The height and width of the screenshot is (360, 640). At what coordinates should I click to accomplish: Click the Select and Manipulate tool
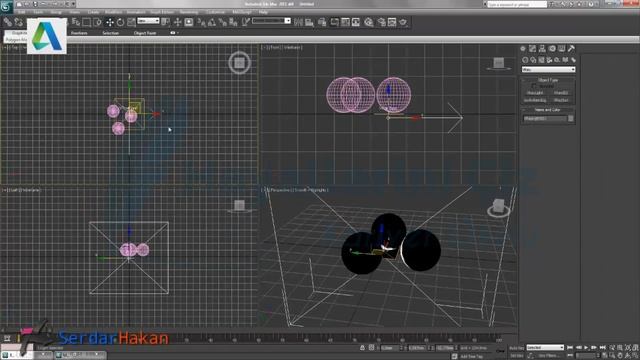pyautogui.click(x=178, y=22)
